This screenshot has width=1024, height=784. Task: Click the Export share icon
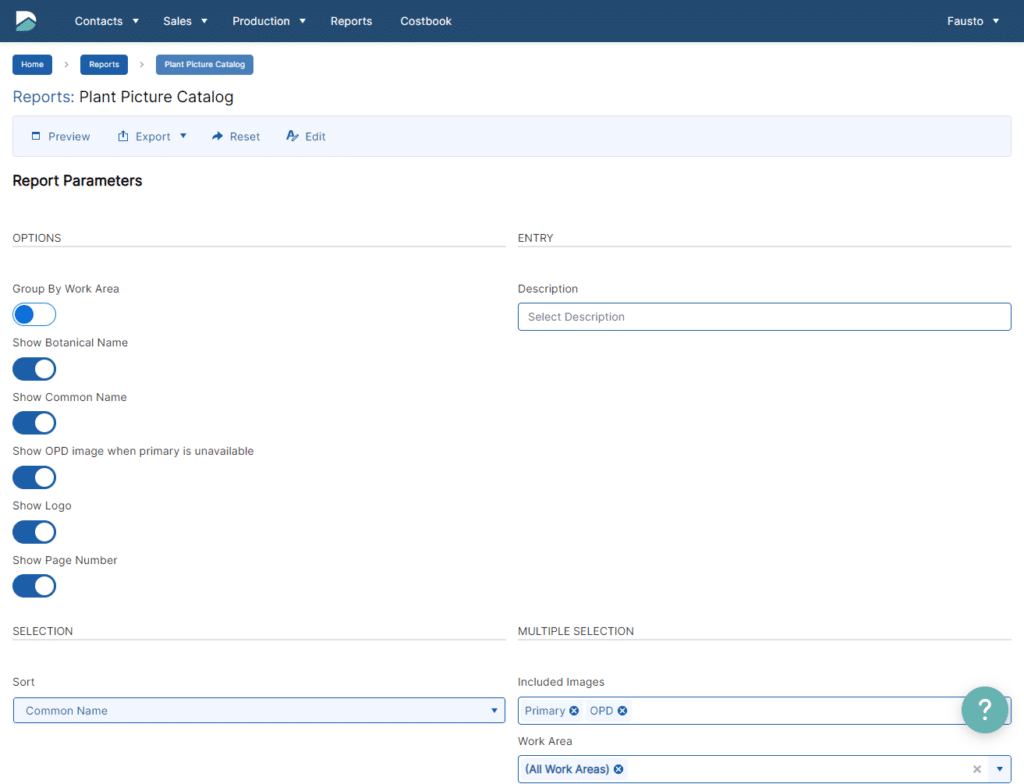point(124,136)
